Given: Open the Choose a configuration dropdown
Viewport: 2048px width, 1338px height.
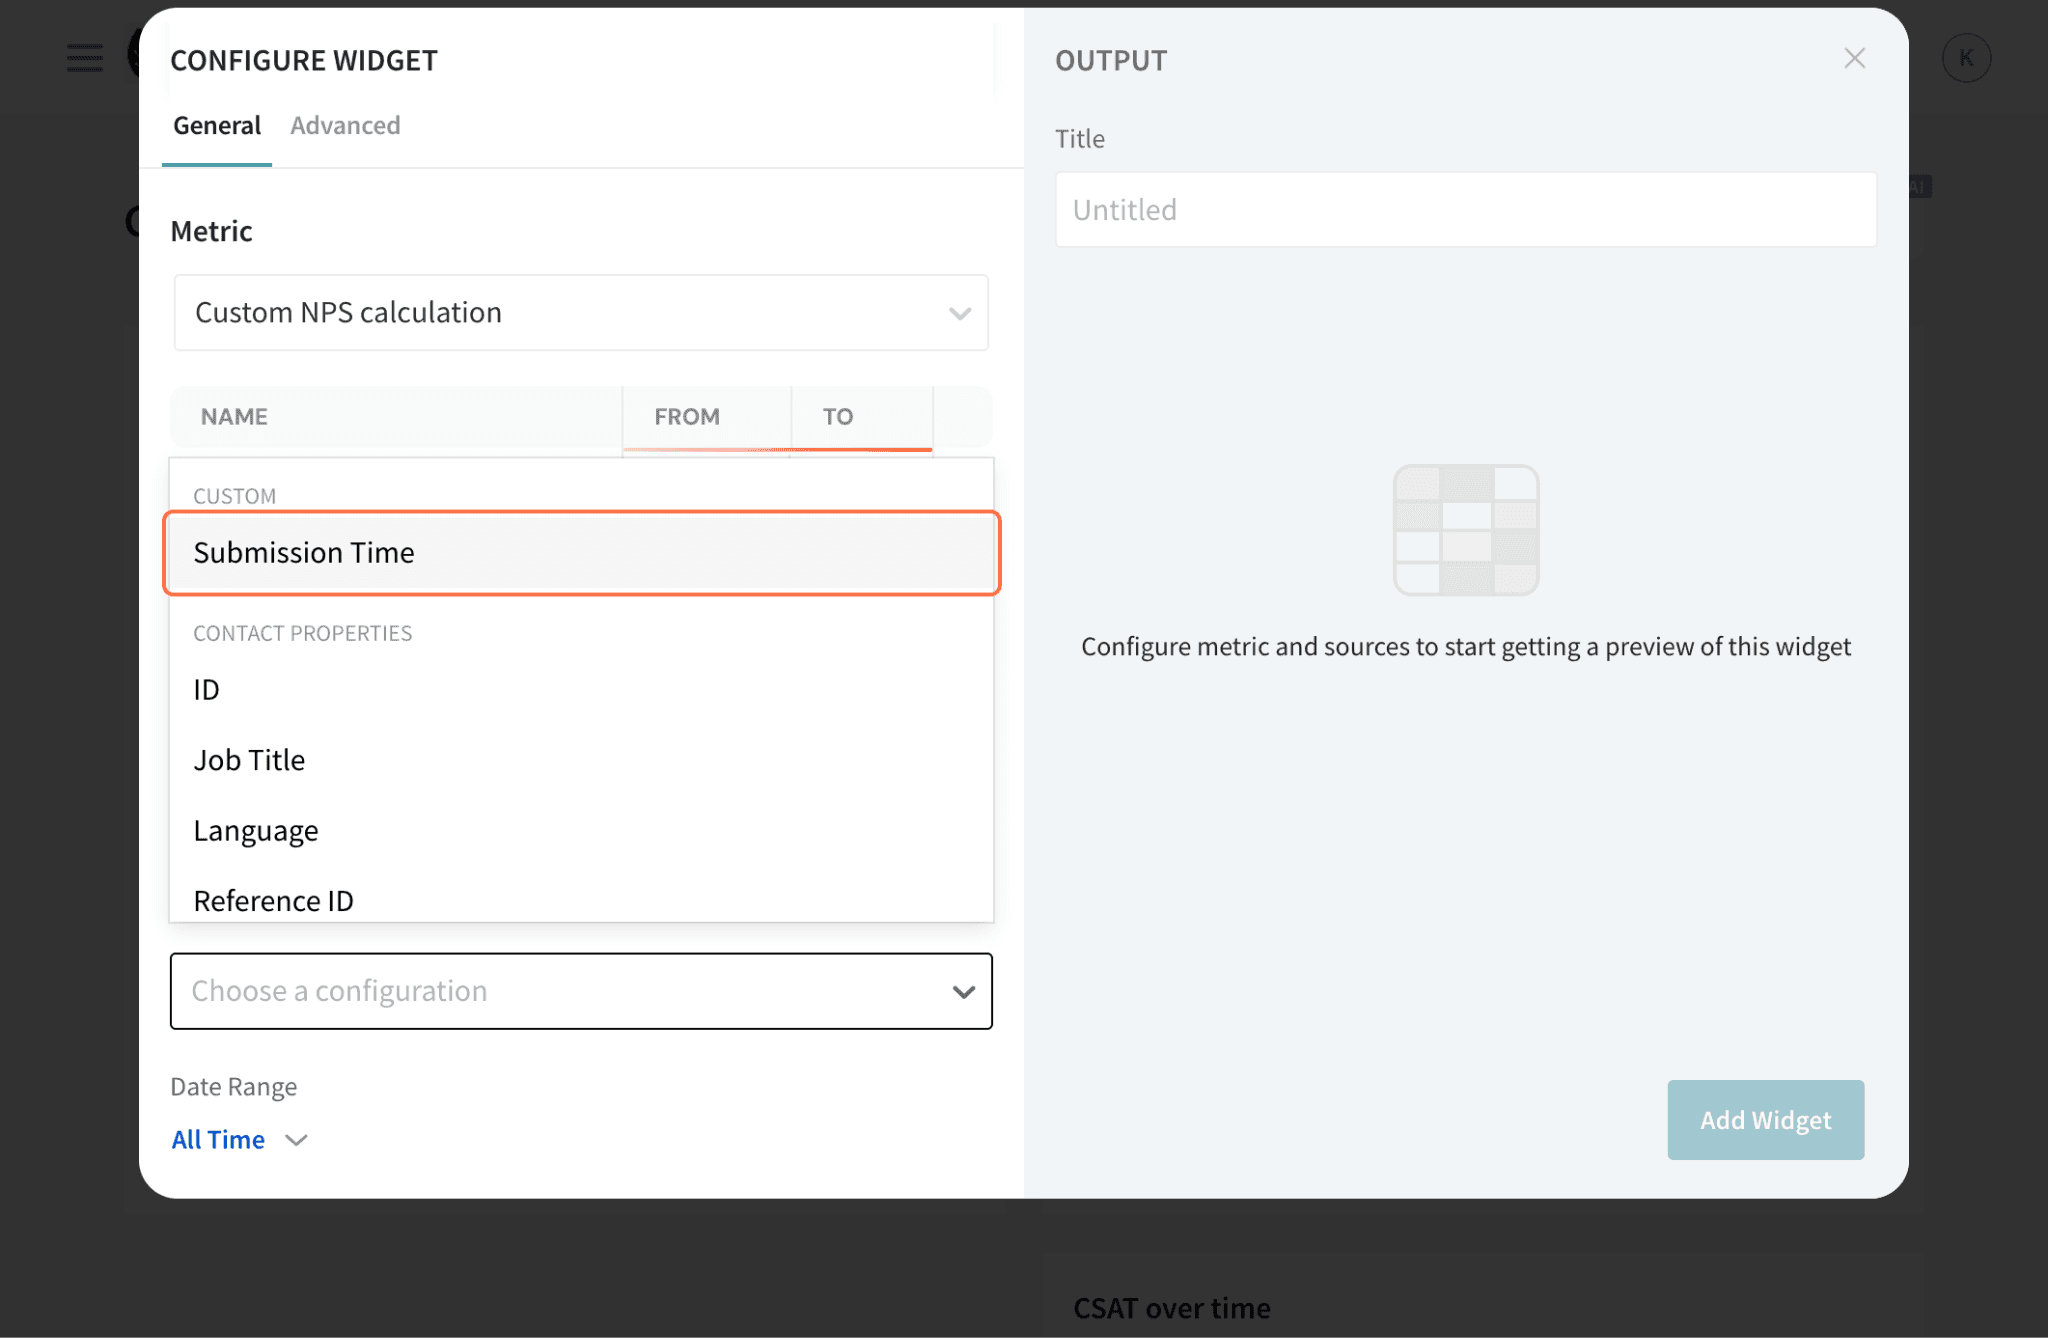Looking at the screenshot, I should tap(581, 991).
